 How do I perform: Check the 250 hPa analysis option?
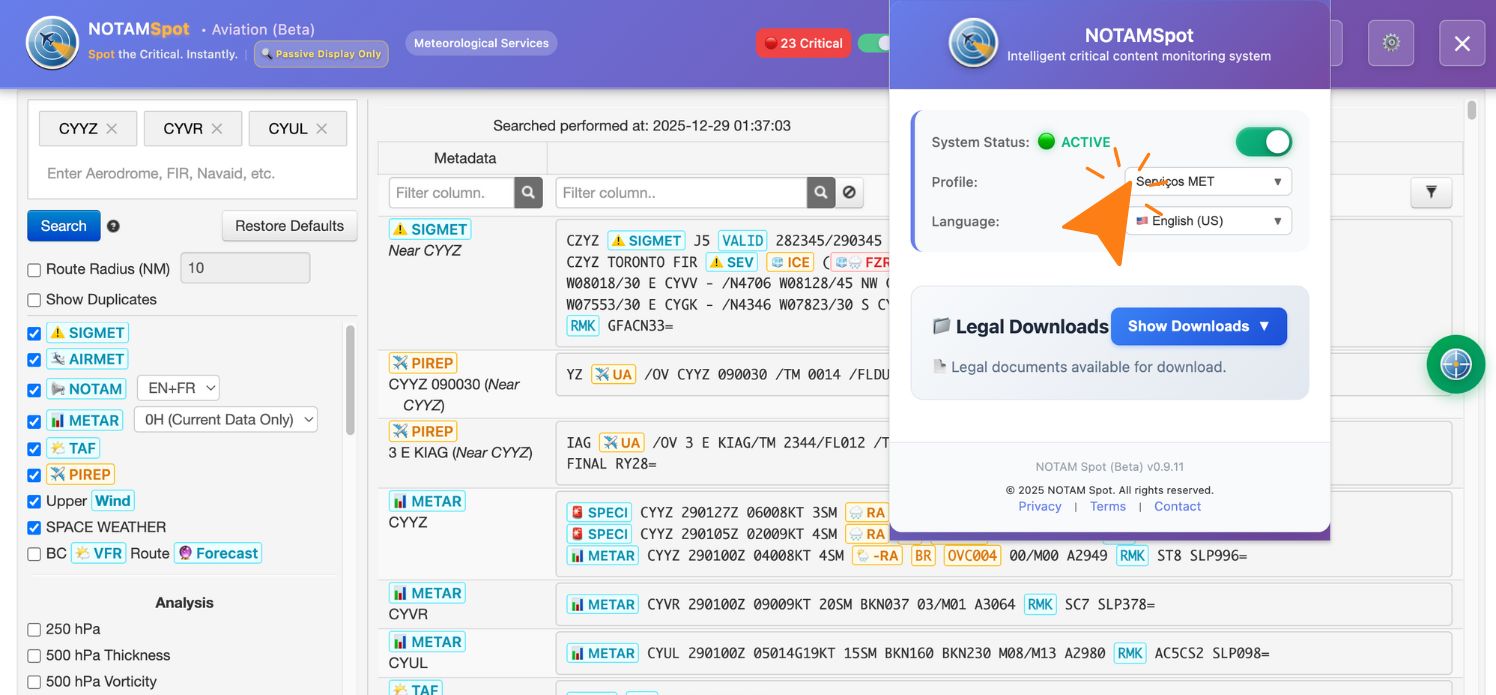(34, 630)
